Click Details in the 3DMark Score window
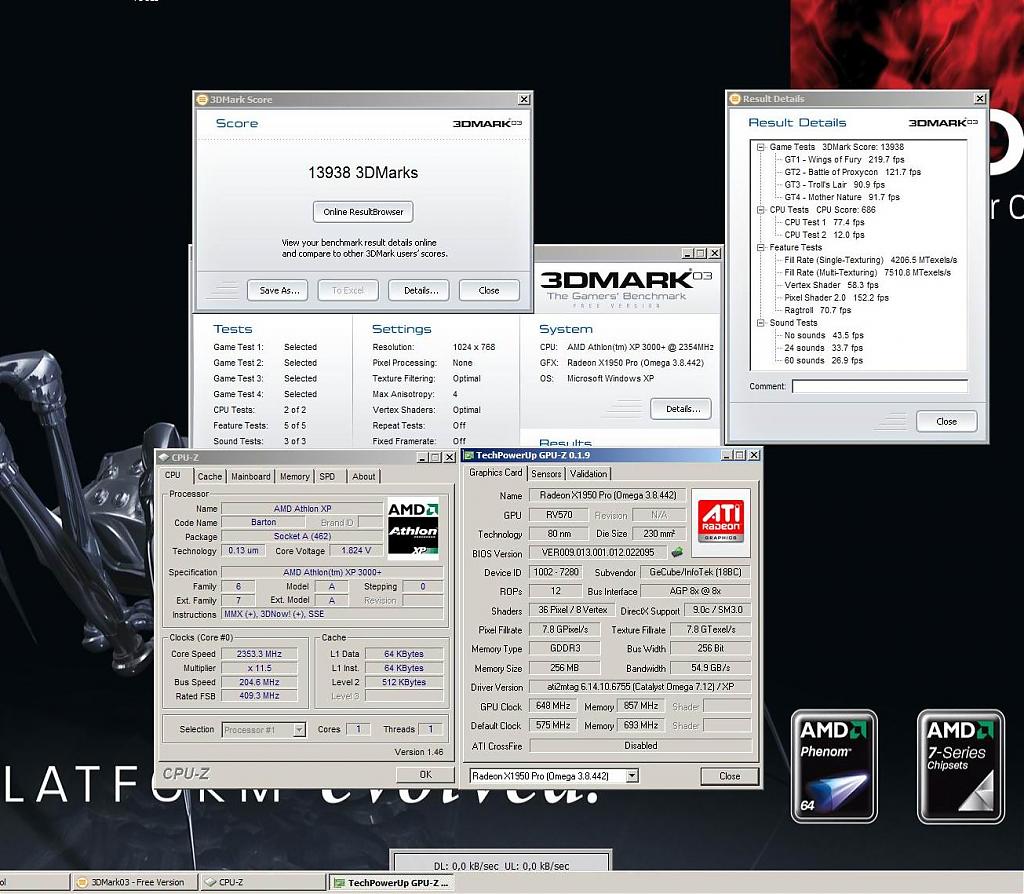Viewport: 1024px width, 894px height. tap(421, 290)
